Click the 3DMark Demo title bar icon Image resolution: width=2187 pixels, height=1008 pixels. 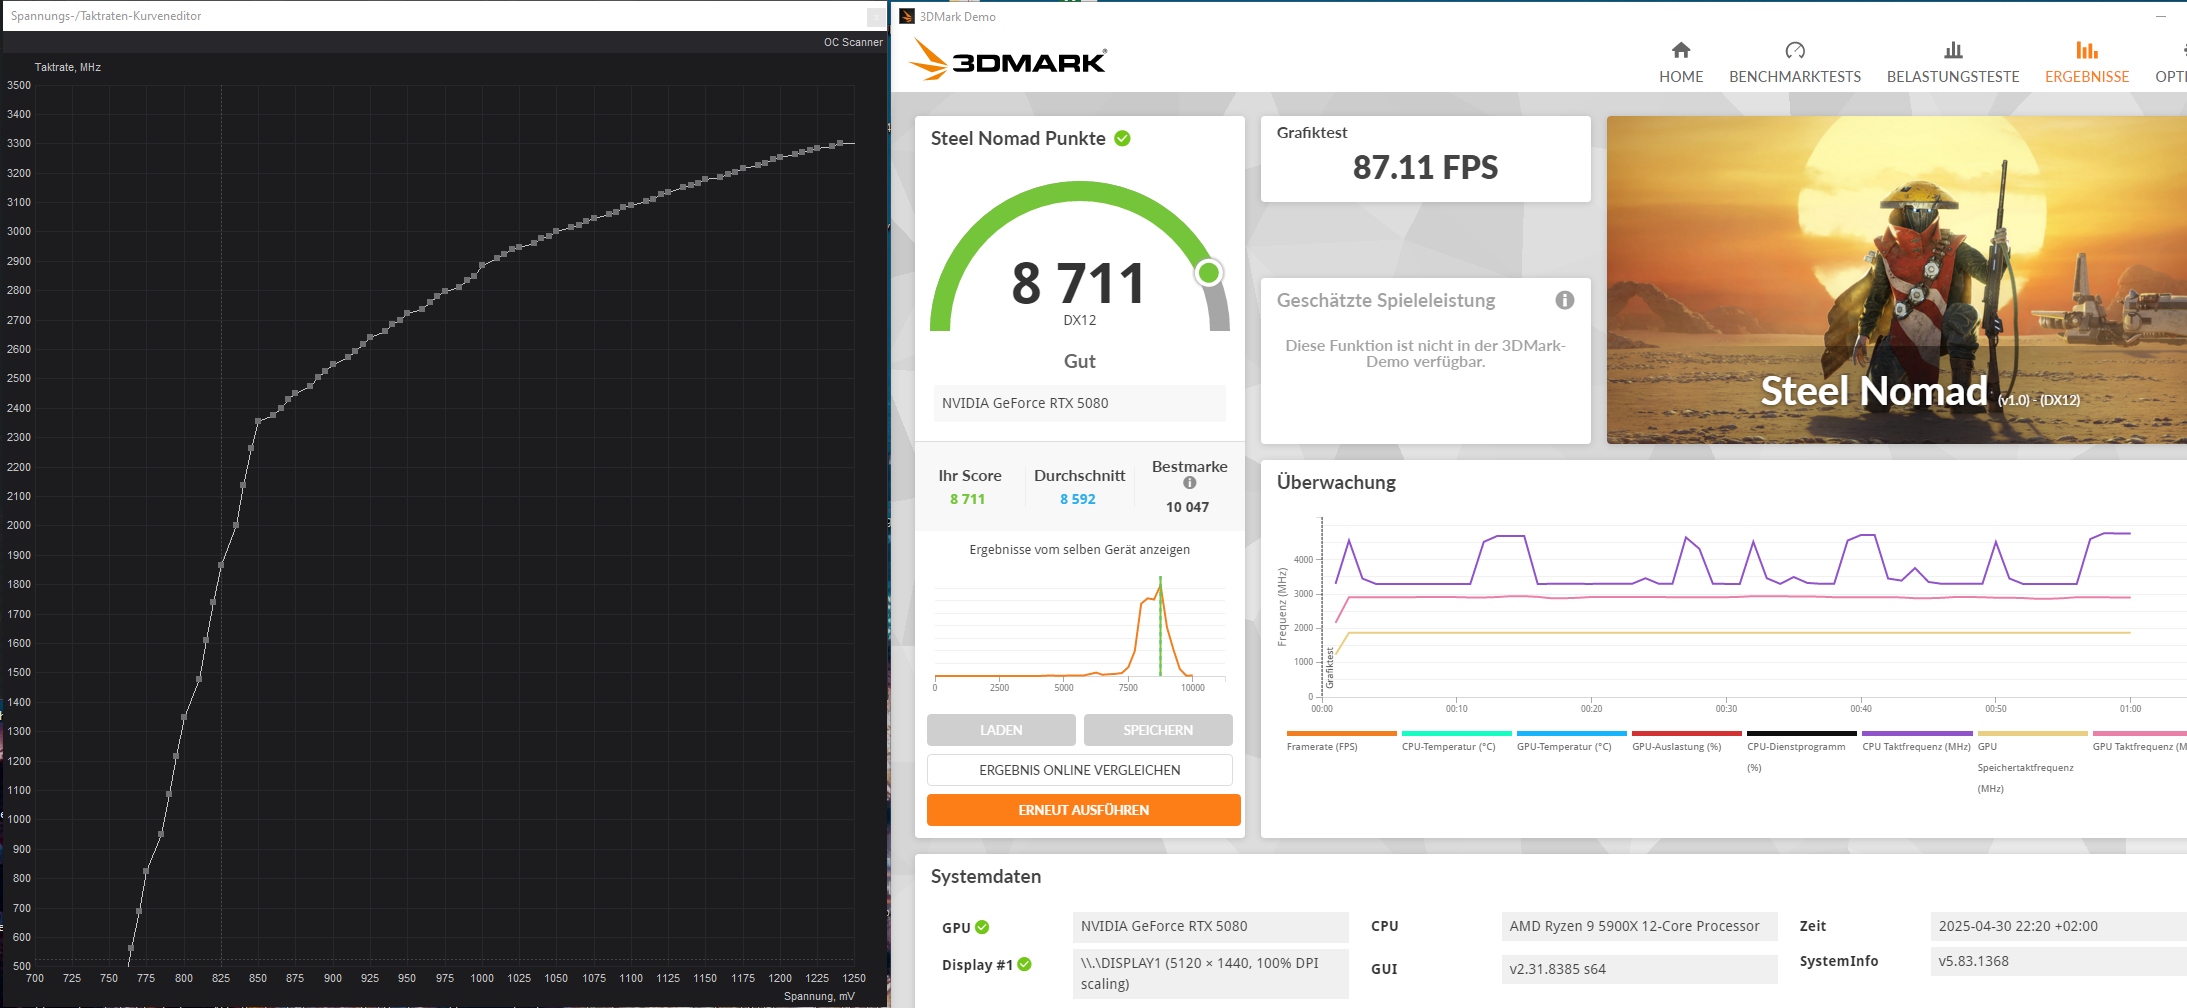[x=907, y=16]
